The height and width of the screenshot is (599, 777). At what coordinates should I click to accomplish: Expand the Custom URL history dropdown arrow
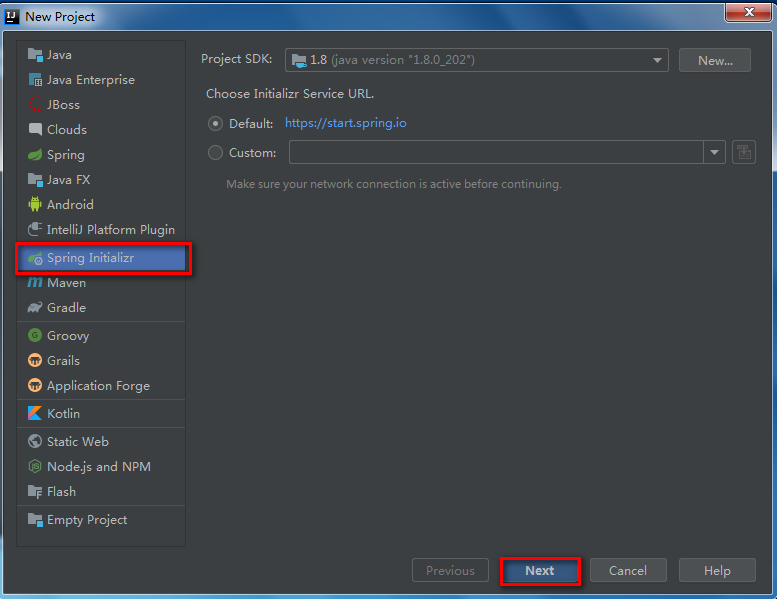[x=715, y=152]
